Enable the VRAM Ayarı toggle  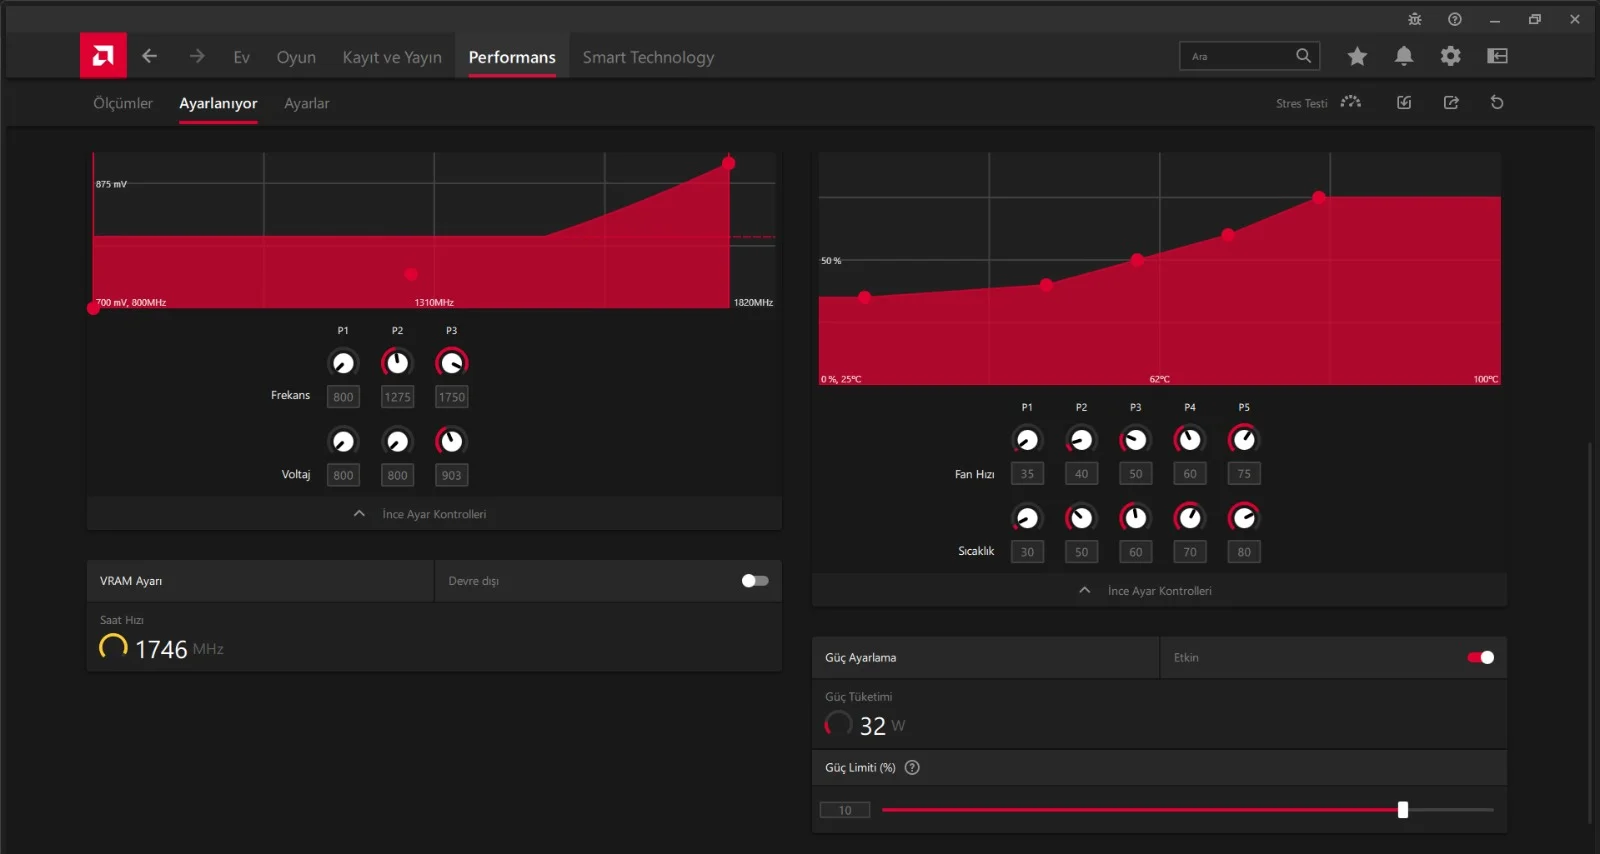755,581
